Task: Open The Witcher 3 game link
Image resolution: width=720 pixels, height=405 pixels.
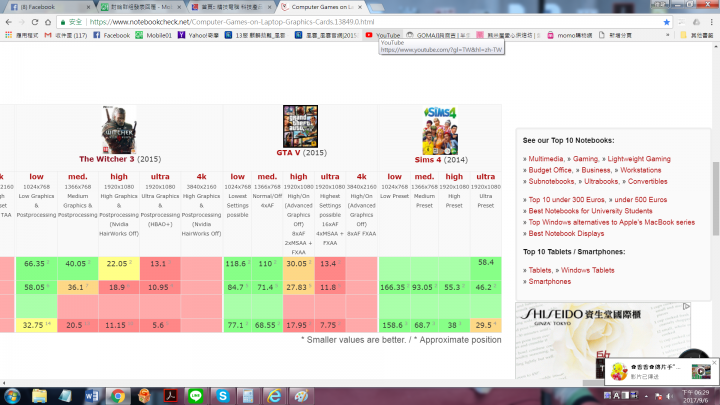Action: coord(107,159)
